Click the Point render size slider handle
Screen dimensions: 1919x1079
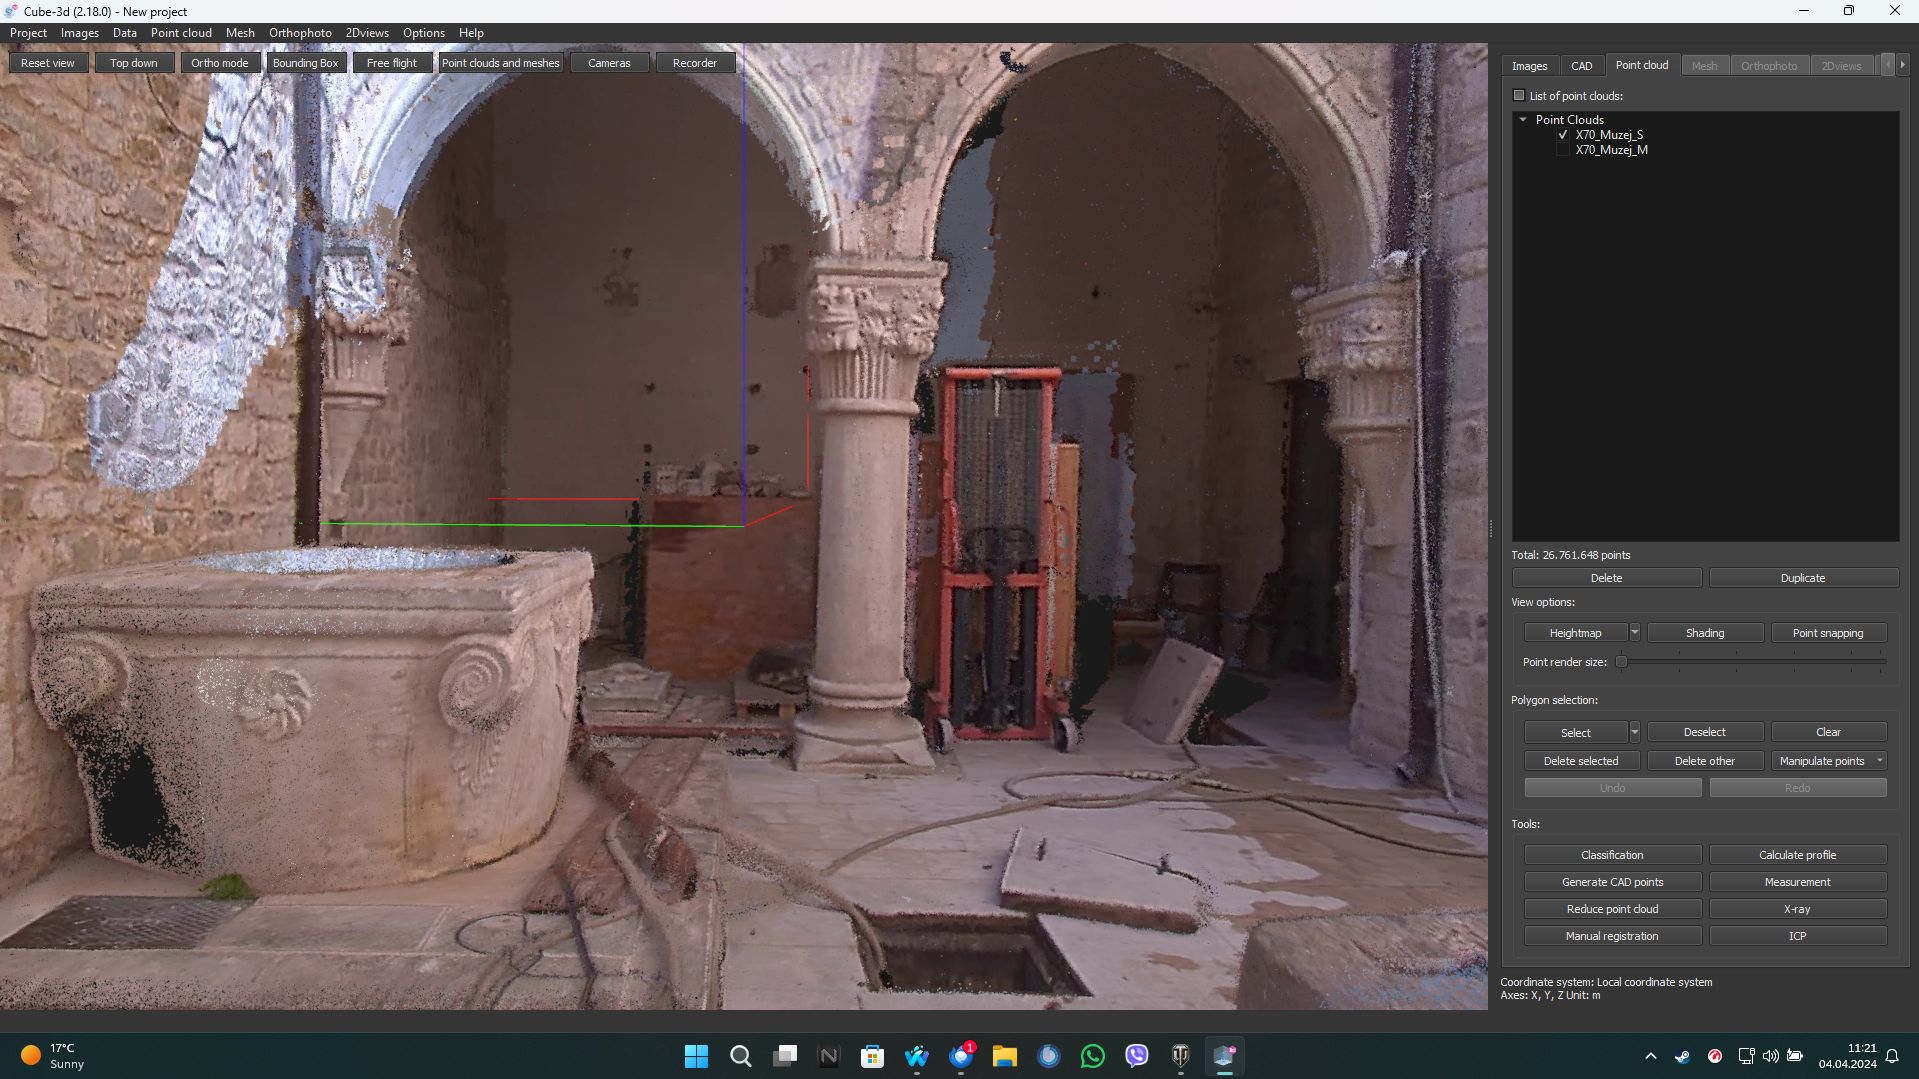(1622, 662)
